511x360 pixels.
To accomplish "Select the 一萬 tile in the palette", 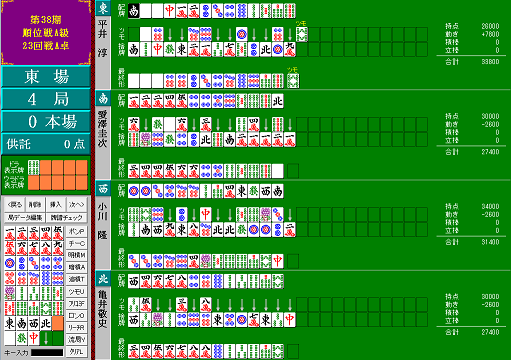I will click(10, 234).
